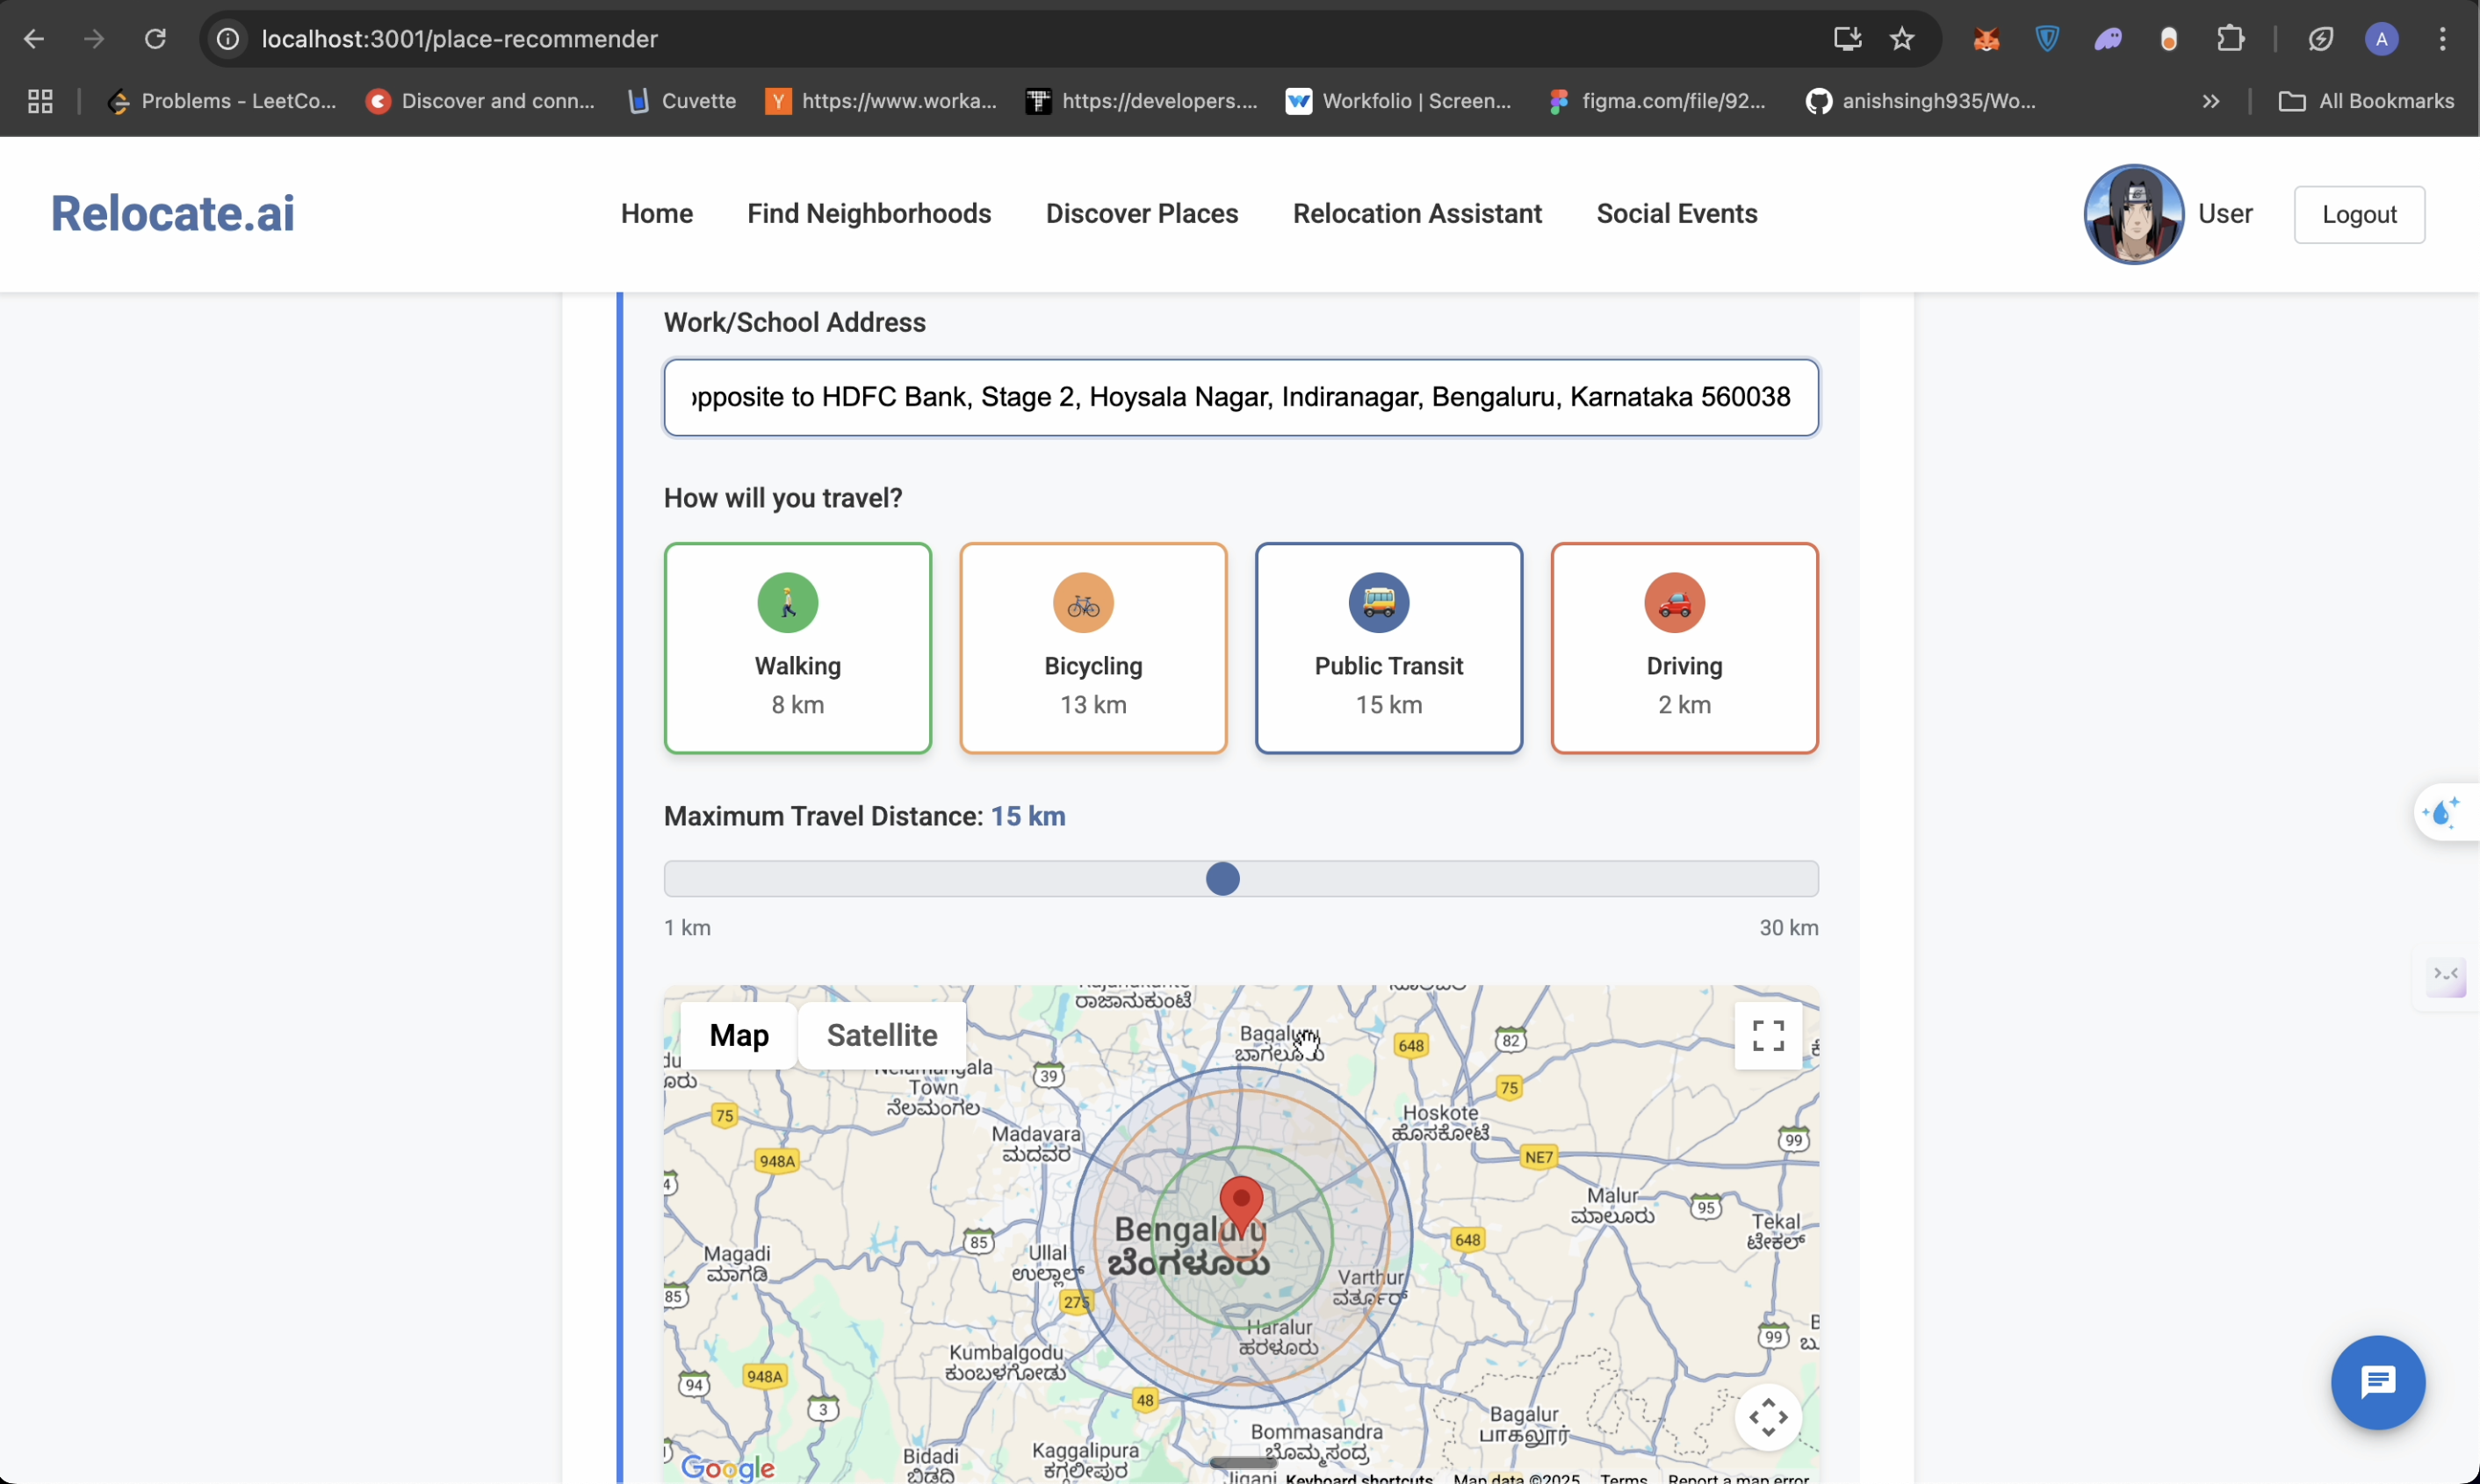2480x1484 pixels.
Task: Click '15 km' maximum distance value
Action: 1028,816
